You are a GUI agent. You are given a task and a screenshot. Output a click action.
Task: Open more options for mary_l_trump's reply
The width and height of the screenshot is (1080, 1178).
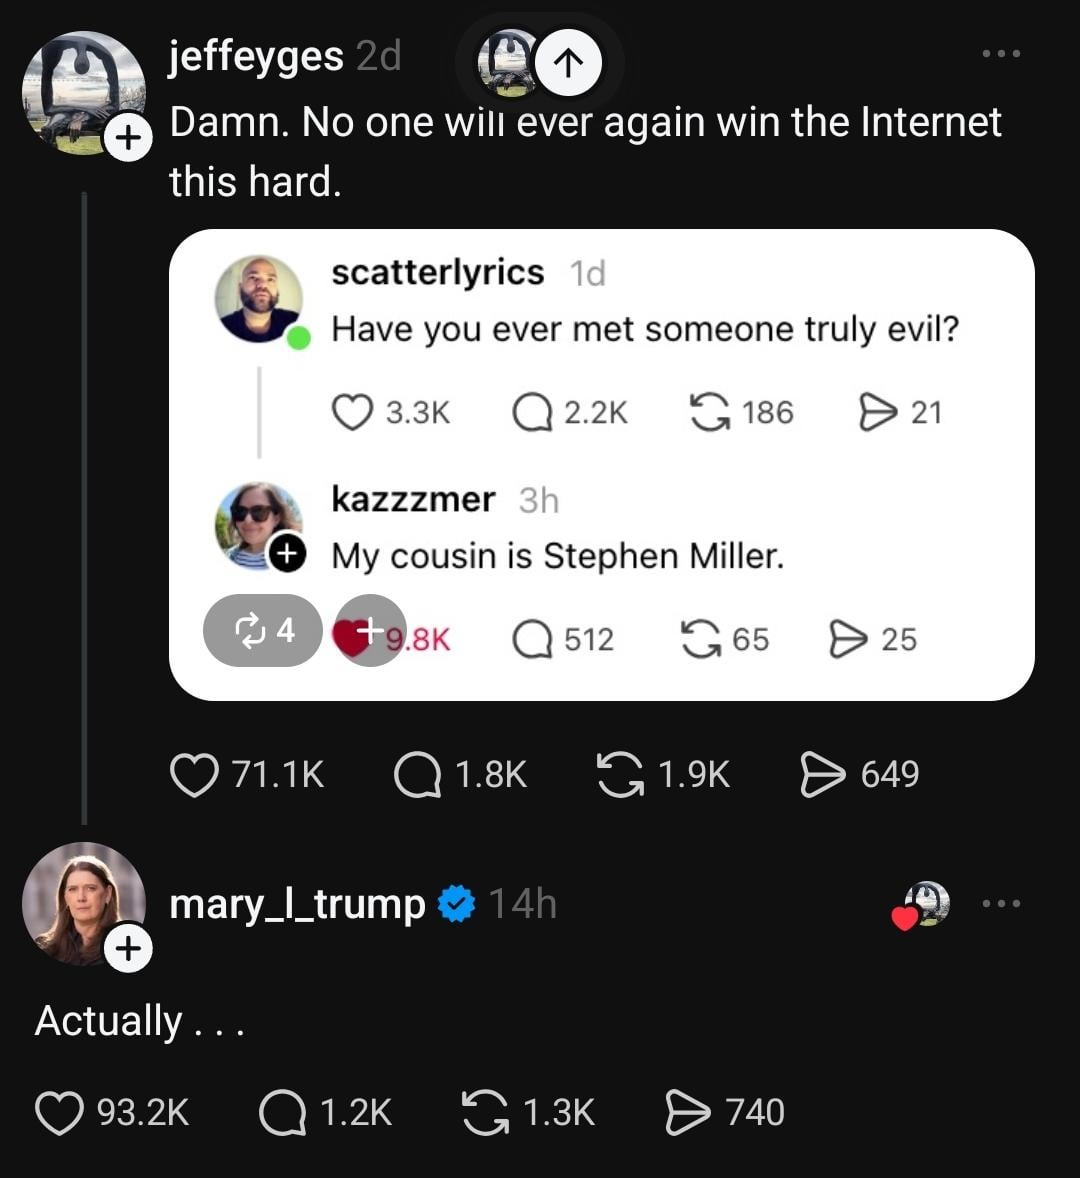1001,904
